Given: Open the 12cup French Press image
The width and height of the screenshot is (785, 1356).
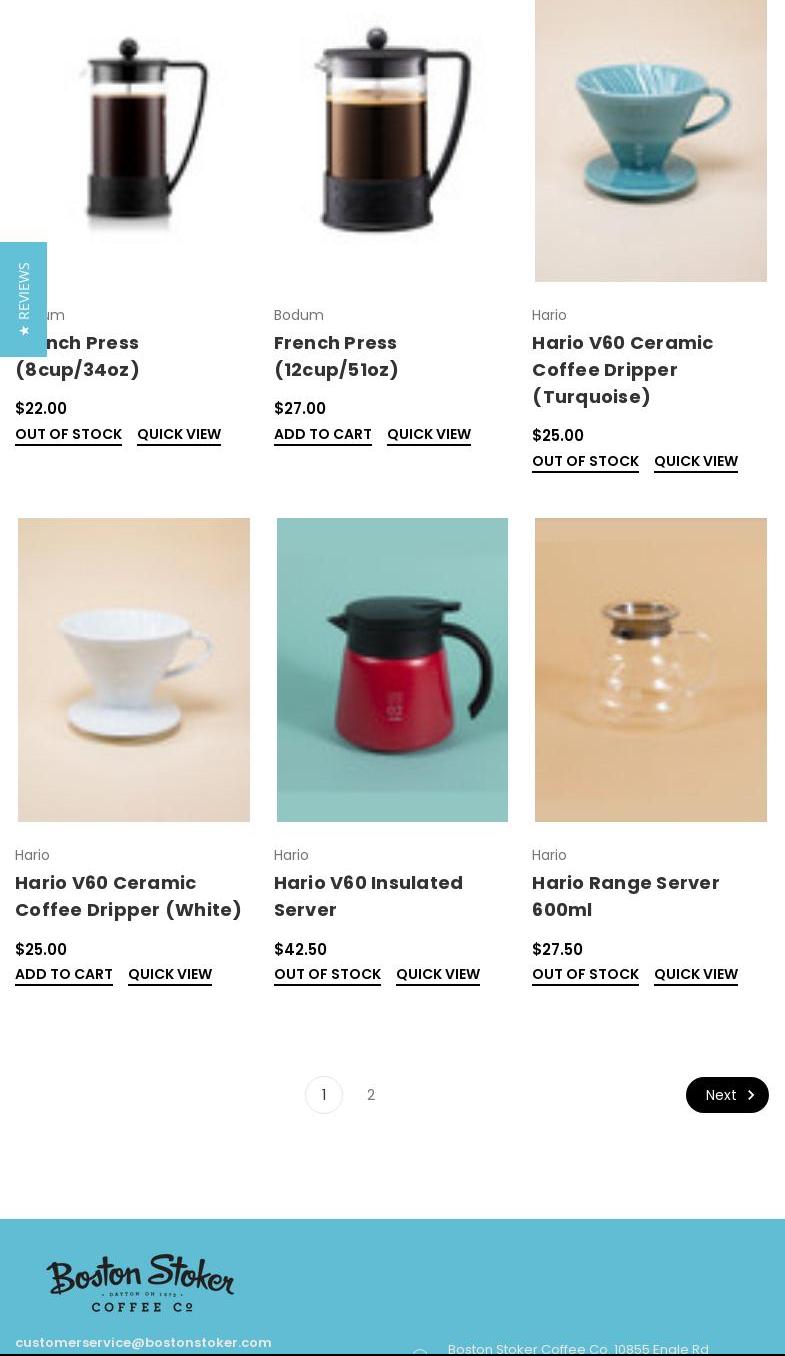Looking at the screenshot, I should pos(392,140).
